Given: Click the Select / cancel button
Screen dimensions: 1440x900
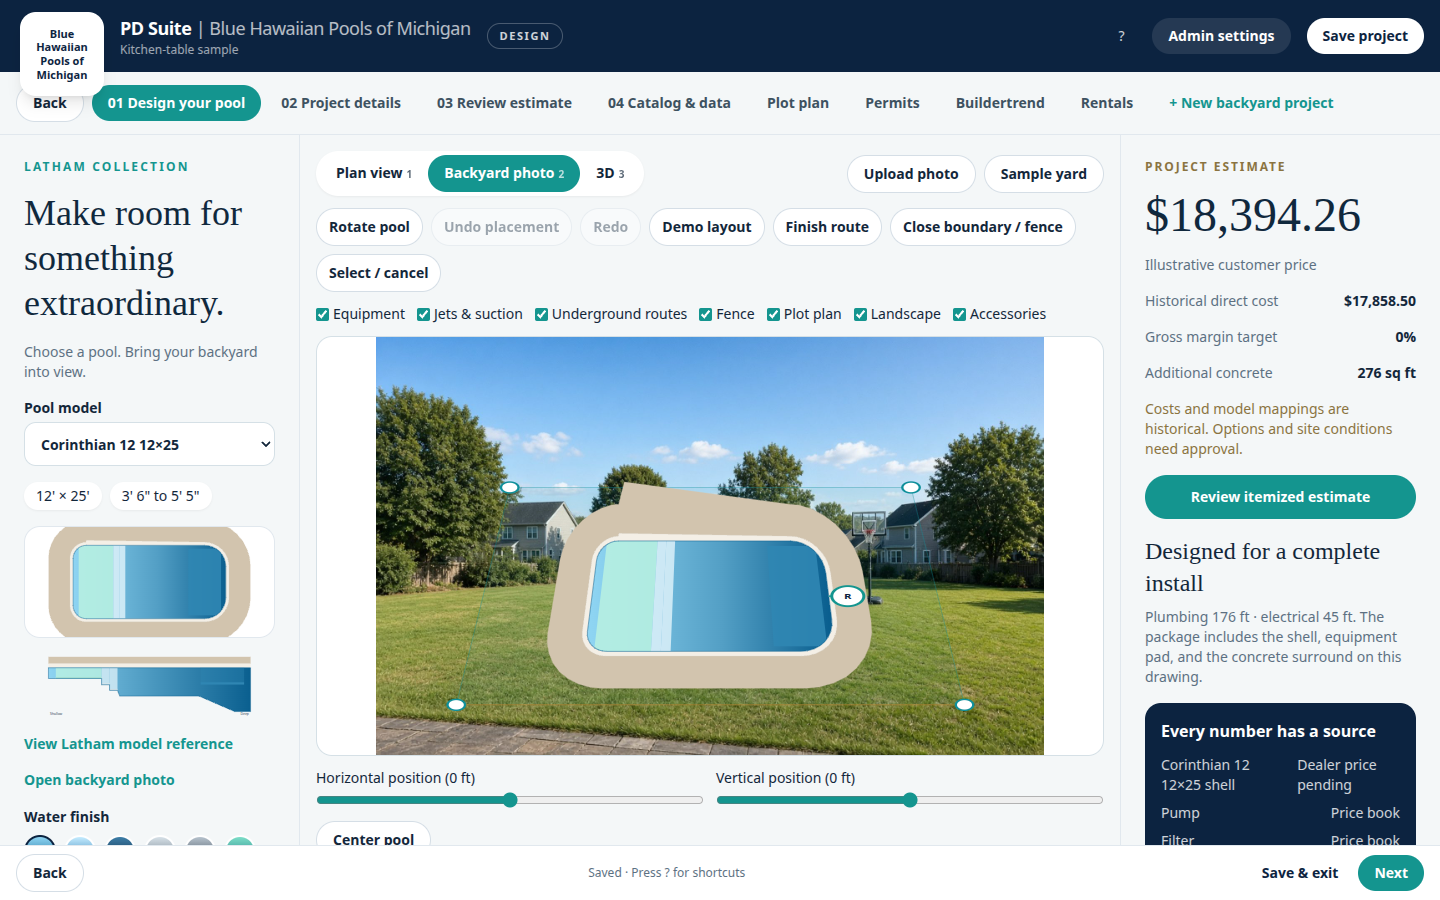Looking at the screenshot, I should 378,273.
